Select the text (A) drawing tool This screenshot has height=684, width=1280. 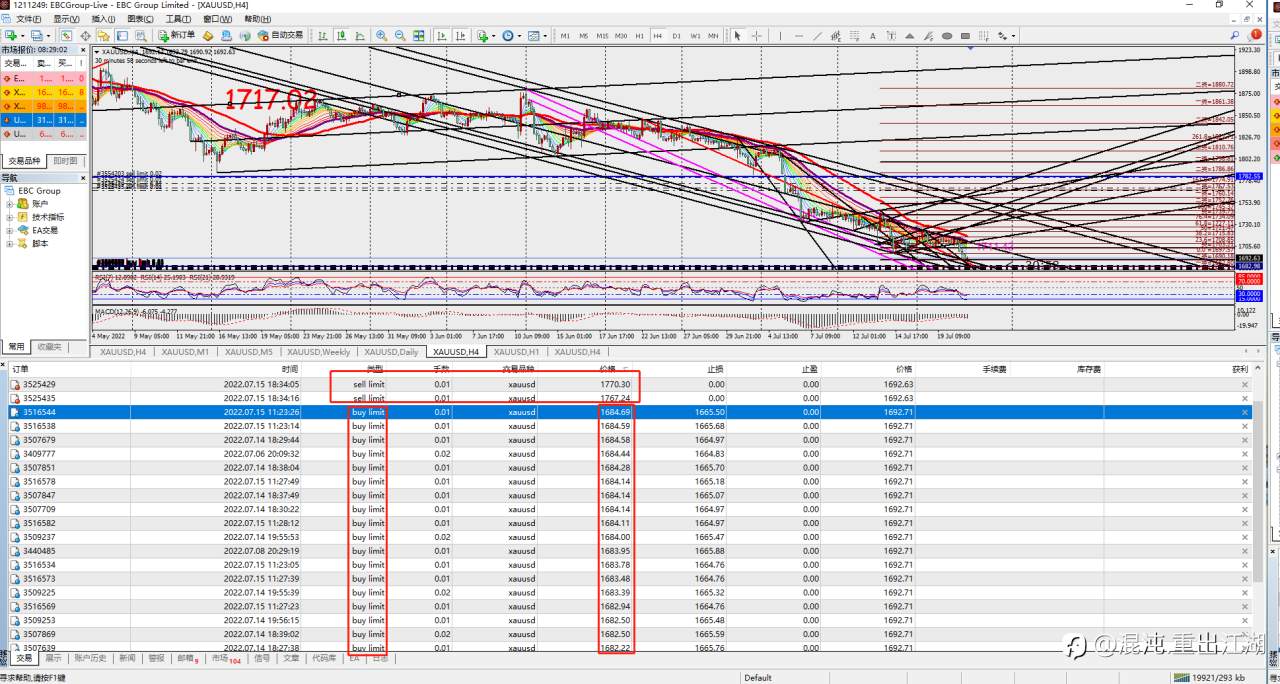coord(872,36)
